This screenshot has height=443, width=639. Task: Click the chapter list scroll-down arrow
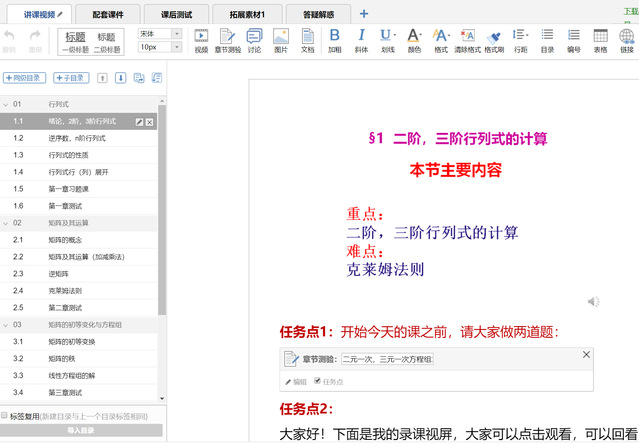pyautogui.click(x=162, y=399)
